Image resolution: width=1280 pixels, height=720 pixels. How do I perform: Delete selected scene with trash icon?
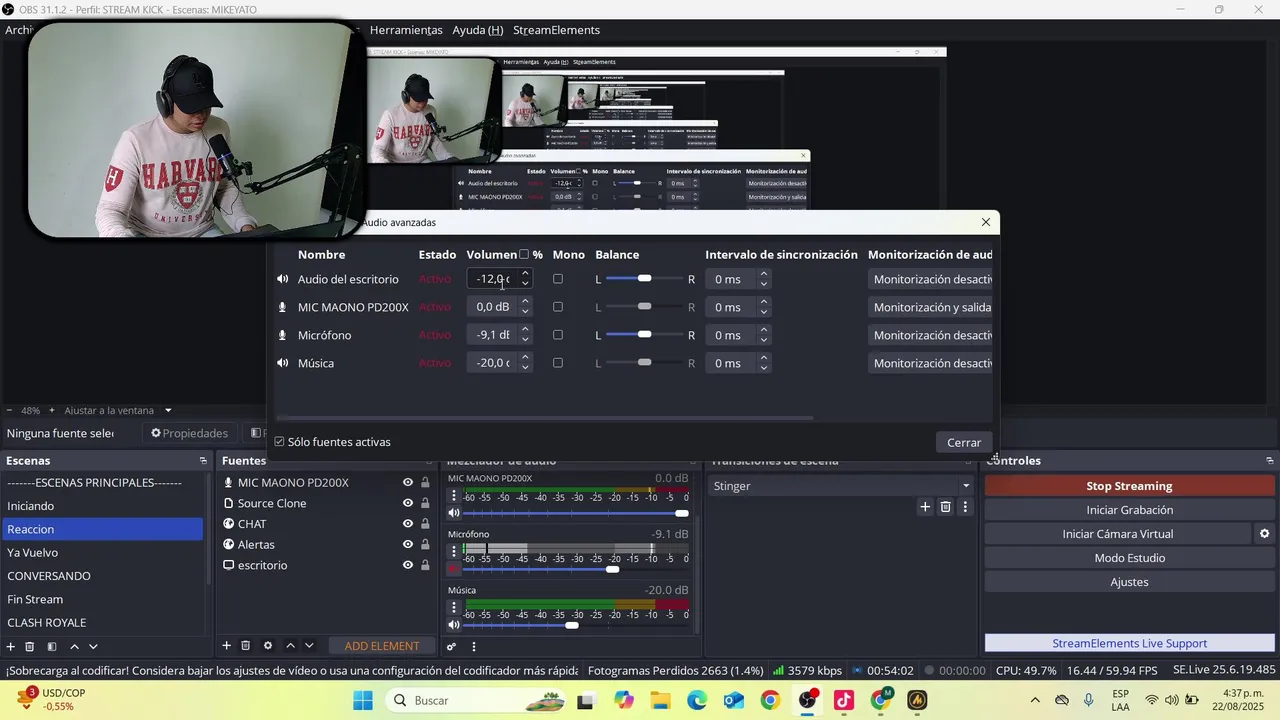[30, 647]
